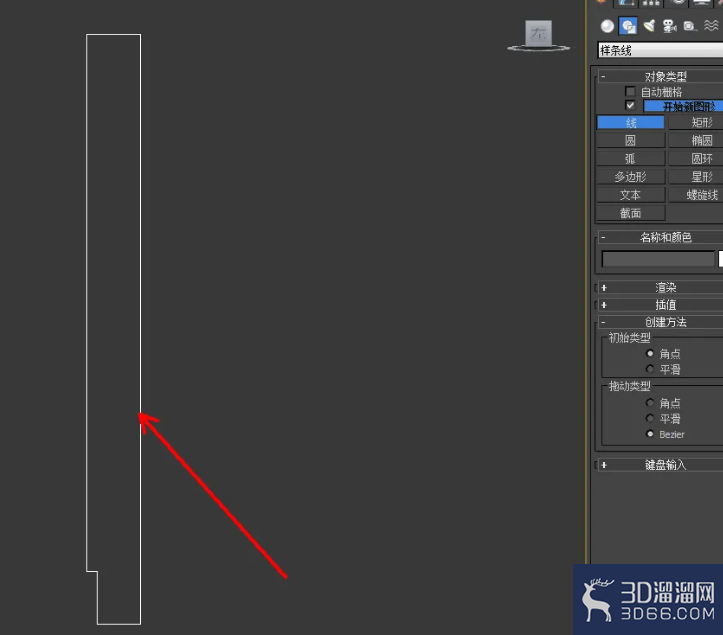
Task: Expand the 渲染 rollout
Action: pyautogui.click(x=660, y=288)
